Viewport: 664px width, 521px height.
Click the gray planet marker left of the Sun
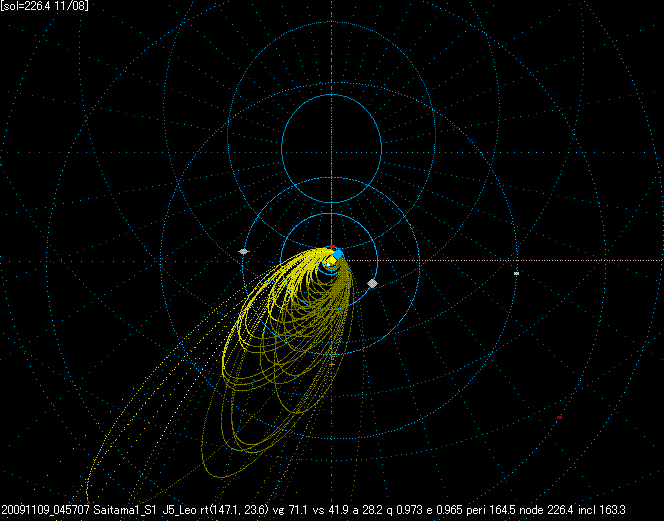pos(243,252)
